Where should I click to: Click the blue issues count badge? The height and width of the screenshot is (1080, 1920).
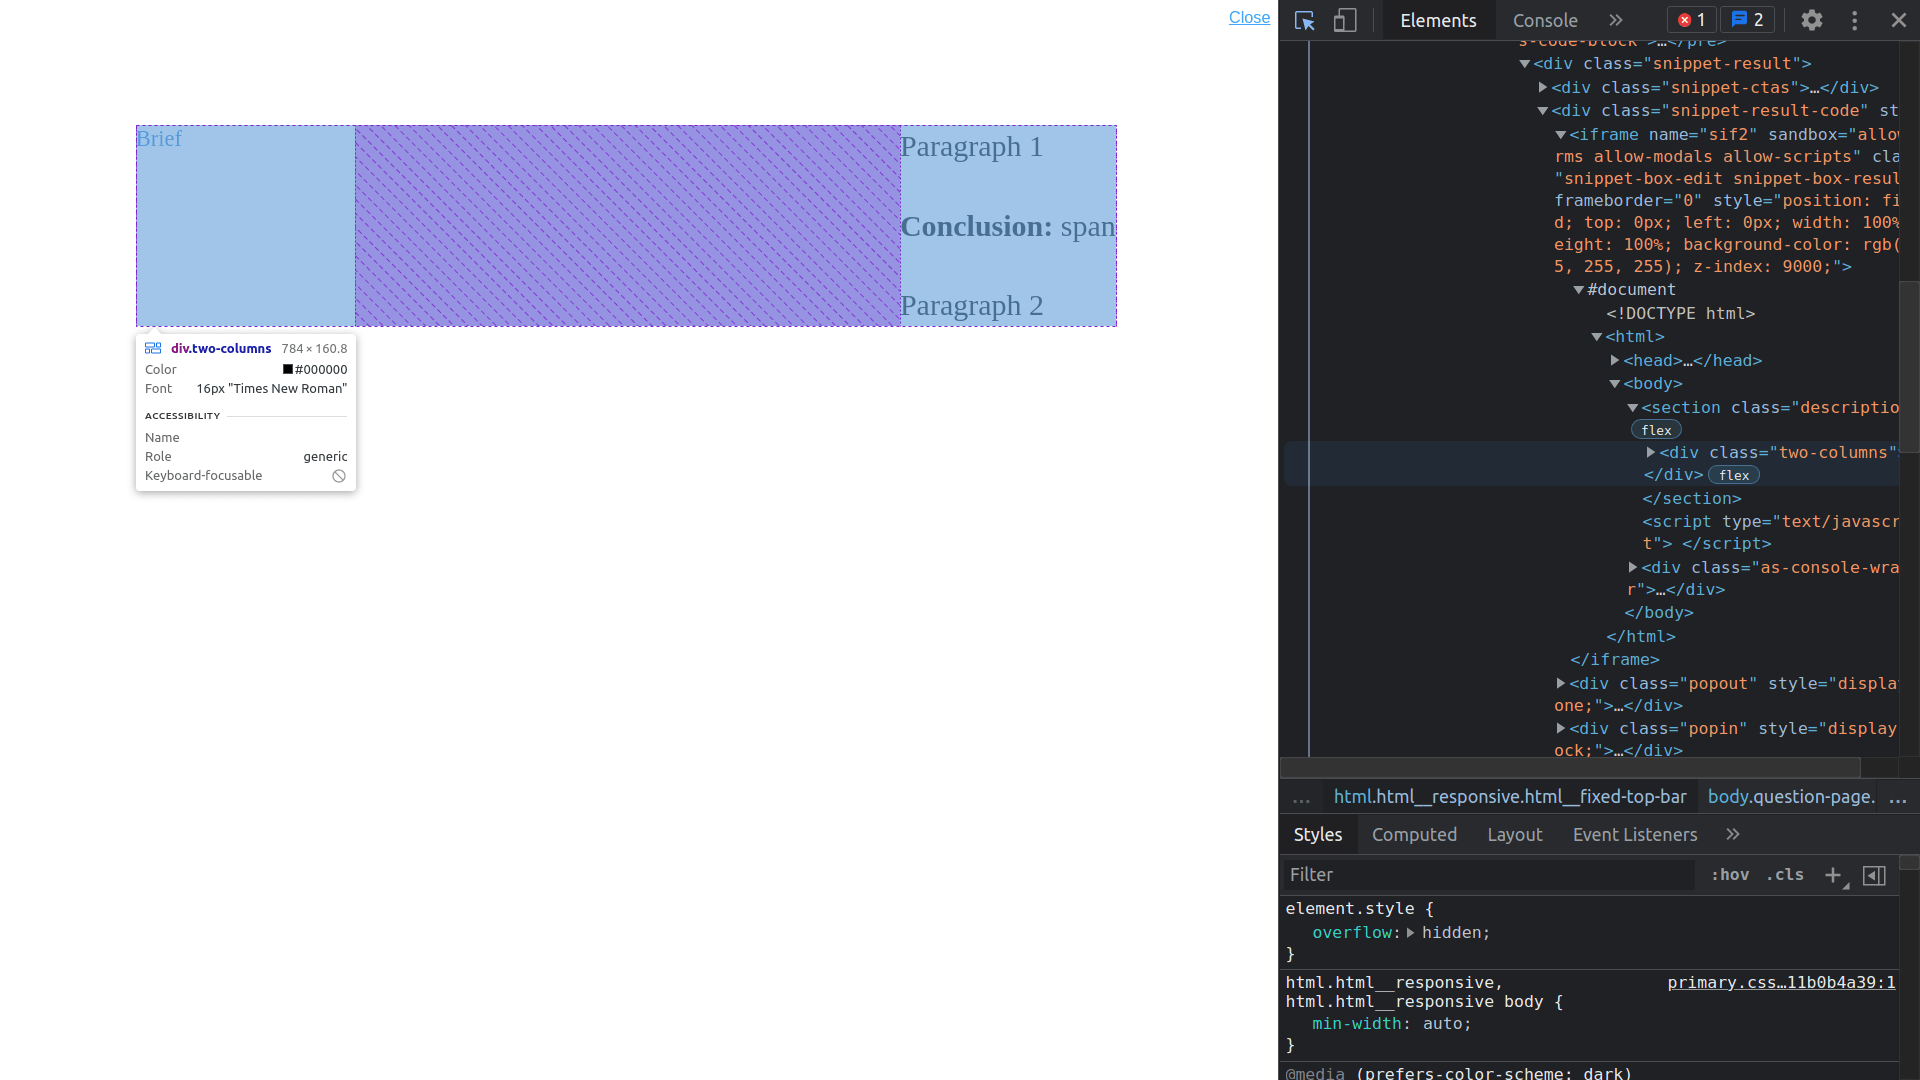tap(1747, 20)
